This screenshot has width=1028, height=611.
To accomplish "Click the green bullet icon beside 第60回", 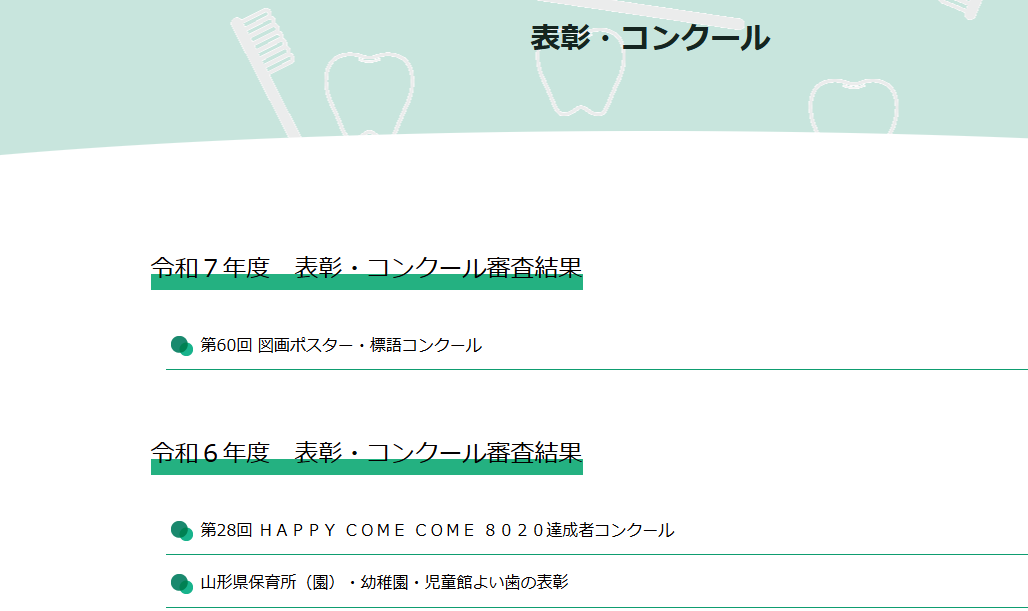I will pyautogui.click(x=181, y=346).
